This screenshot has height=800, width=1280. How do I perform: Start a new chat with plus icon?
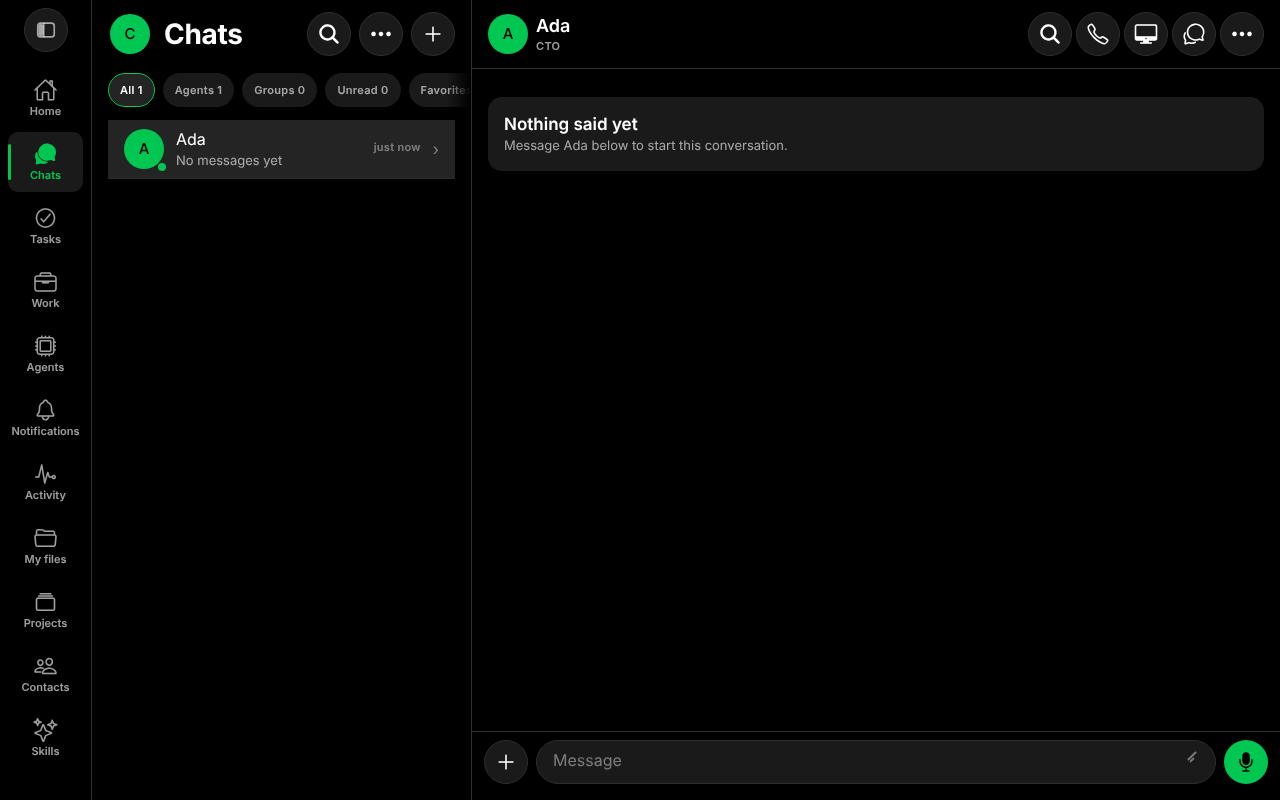point(433,34)
